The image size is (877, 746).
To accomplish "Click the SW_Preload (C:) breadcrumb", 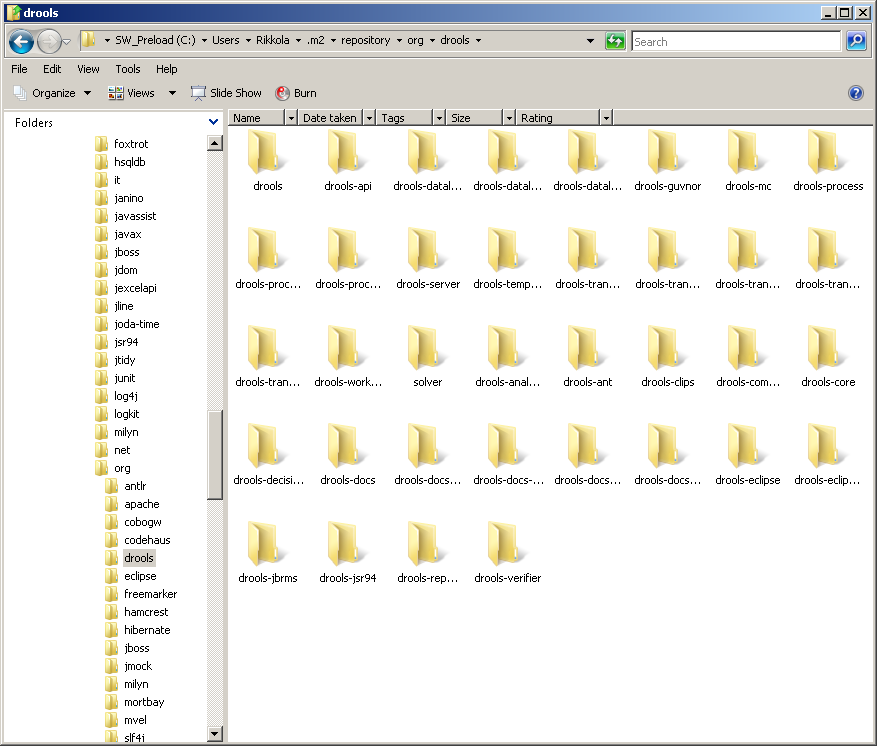I will (155, 40).
